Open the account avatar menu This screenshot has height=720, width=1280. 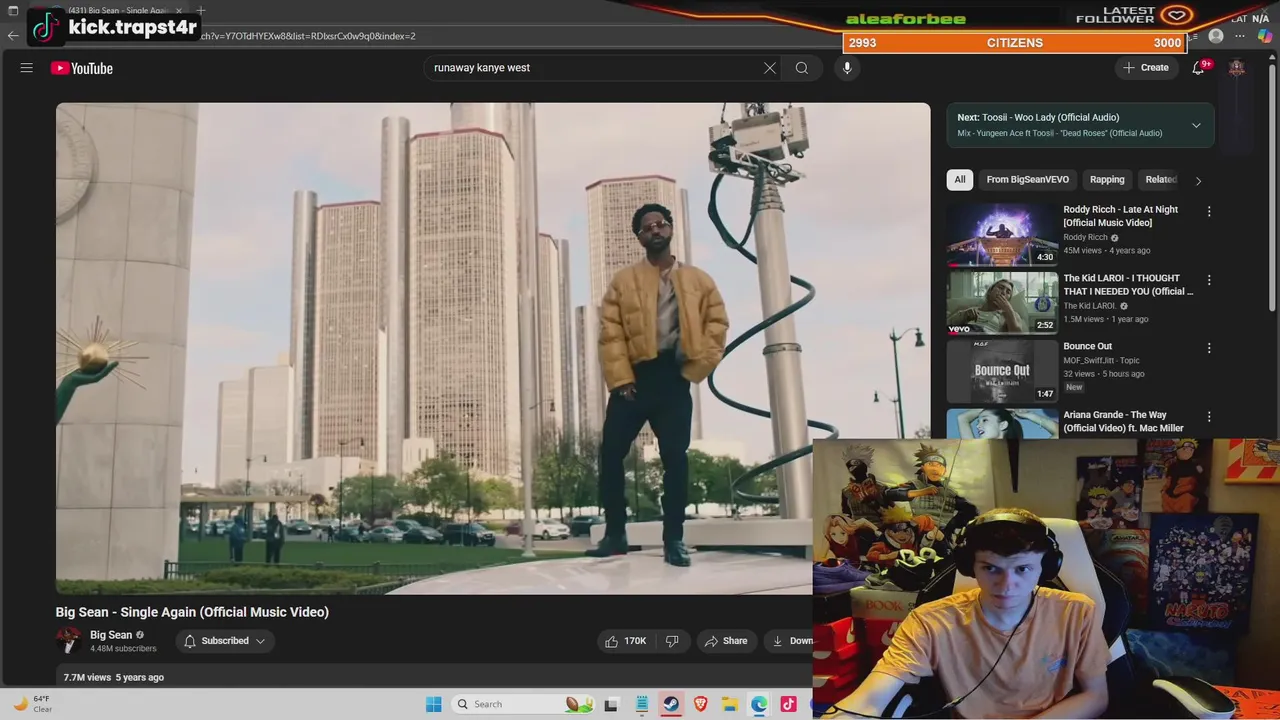click(x=1237, y=68)
